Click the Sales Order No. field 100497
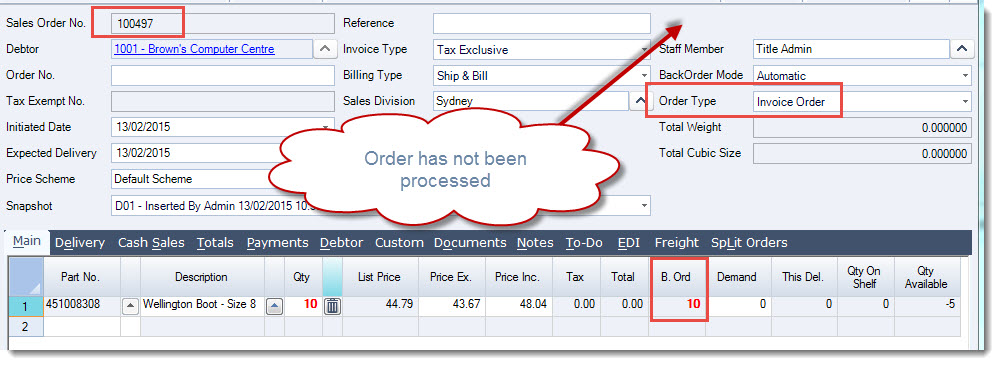The height and width of the screenshot is (365, 999). pos(223,24)
